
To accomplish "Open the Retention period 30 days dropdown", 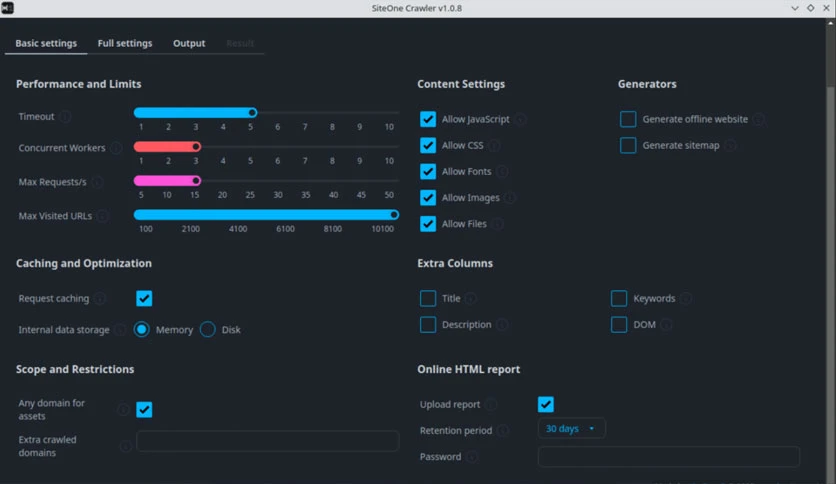I will 571,429.
